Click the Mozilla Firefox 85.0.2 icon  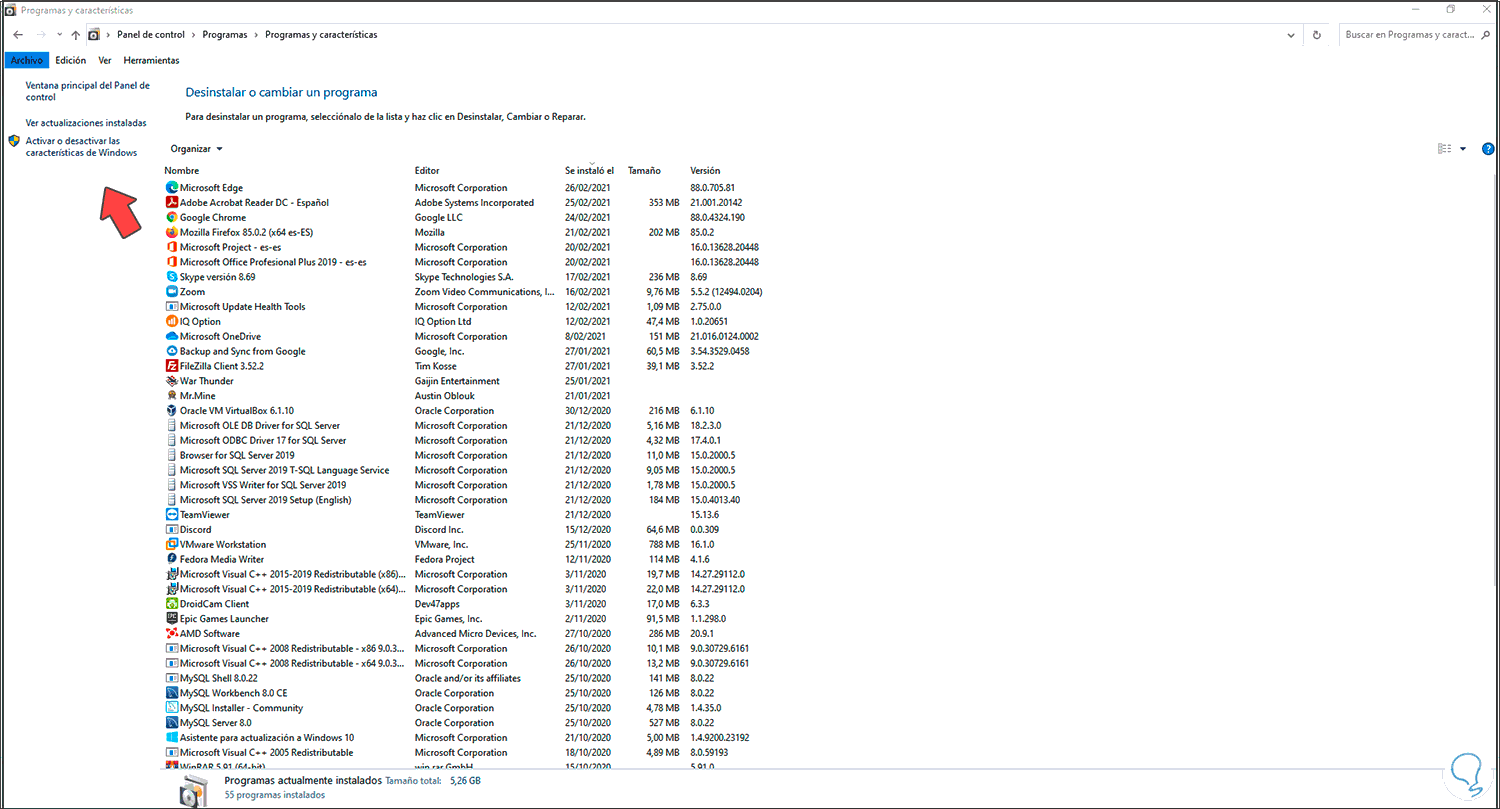click(172, 232)
